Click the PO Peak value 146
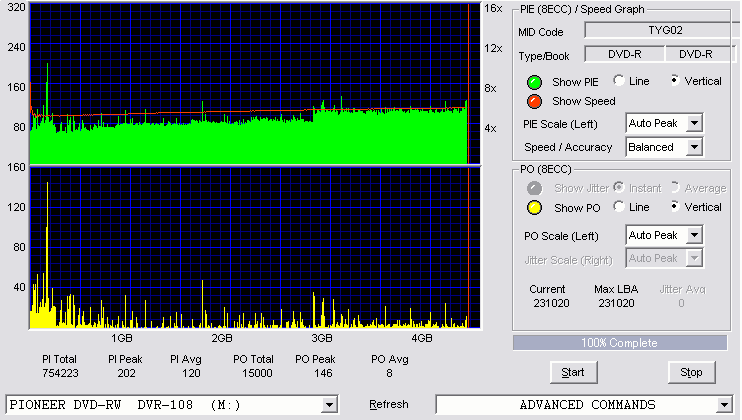 click(x=323, y=373)
